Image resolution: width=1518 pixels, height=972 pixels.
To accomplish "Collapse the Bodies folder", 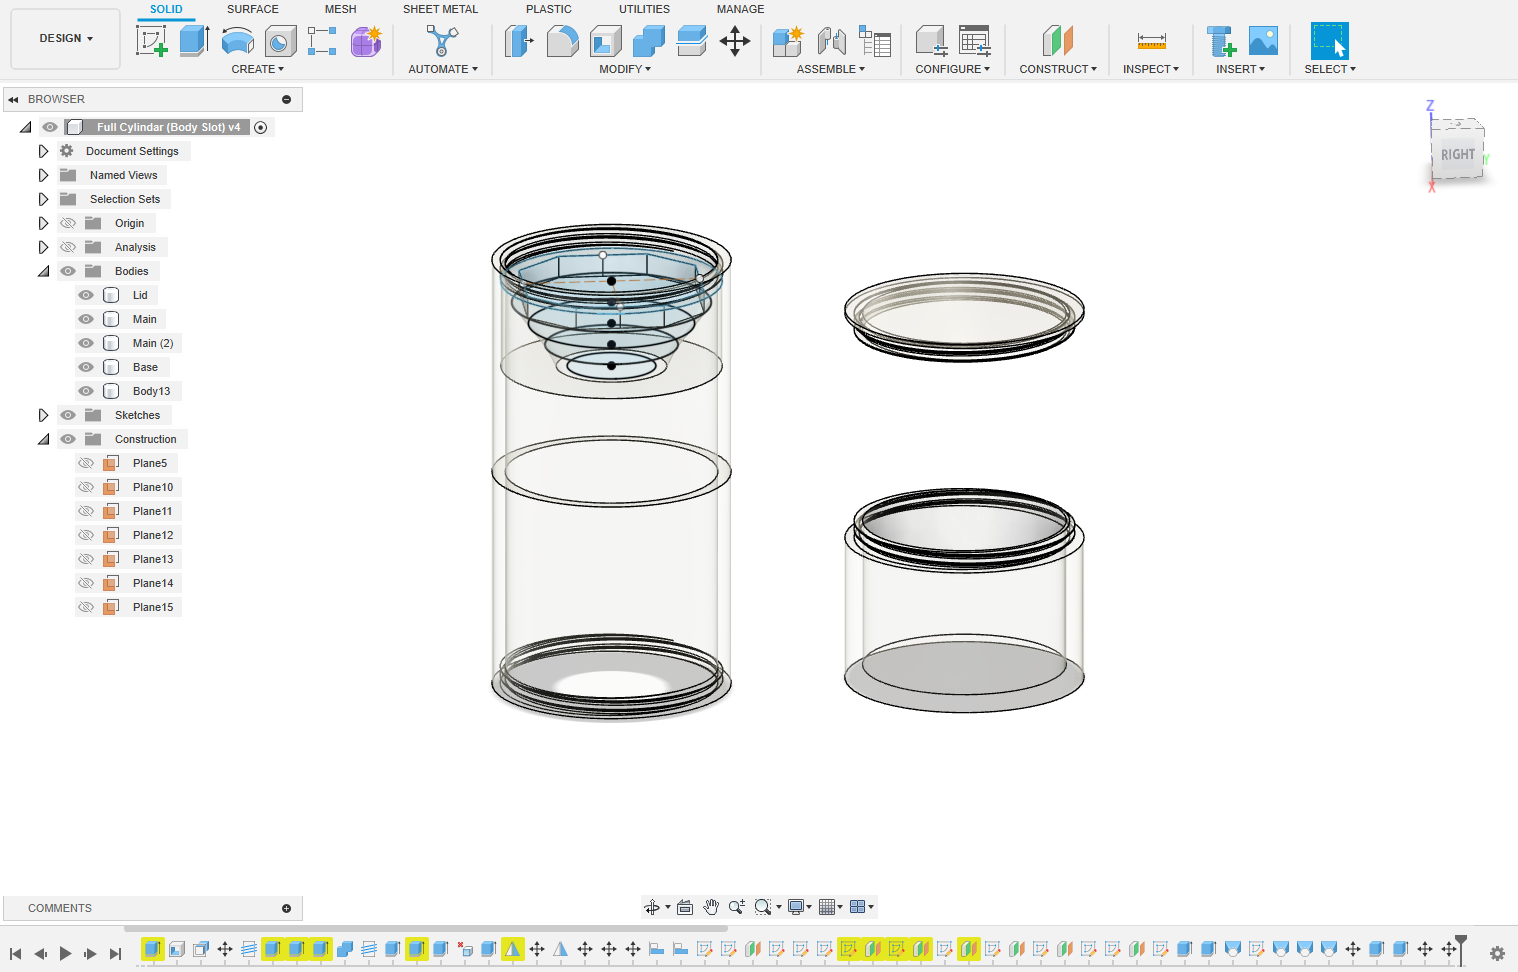I will (x=43, y=271).
